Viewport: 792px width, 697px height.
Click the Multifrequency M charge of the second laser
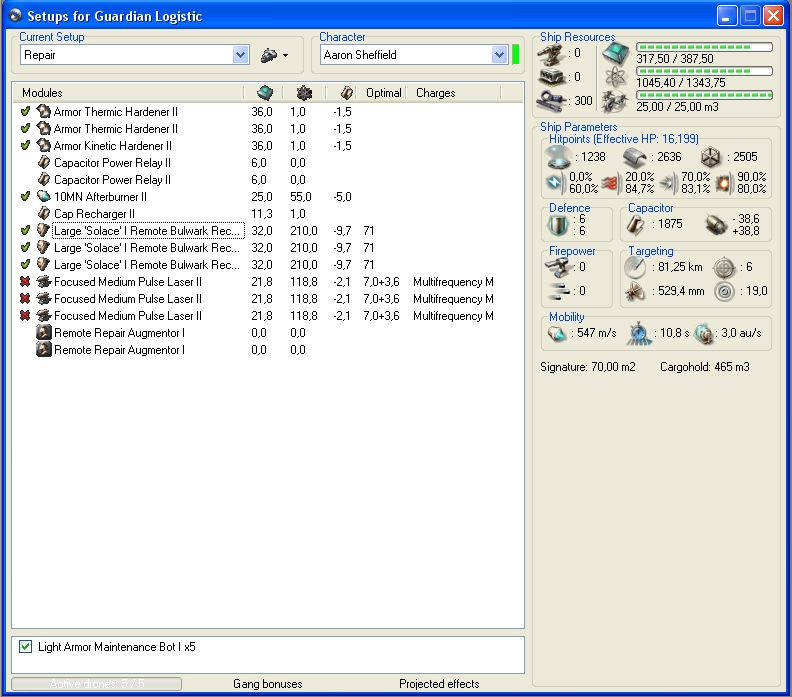point(453,298)
